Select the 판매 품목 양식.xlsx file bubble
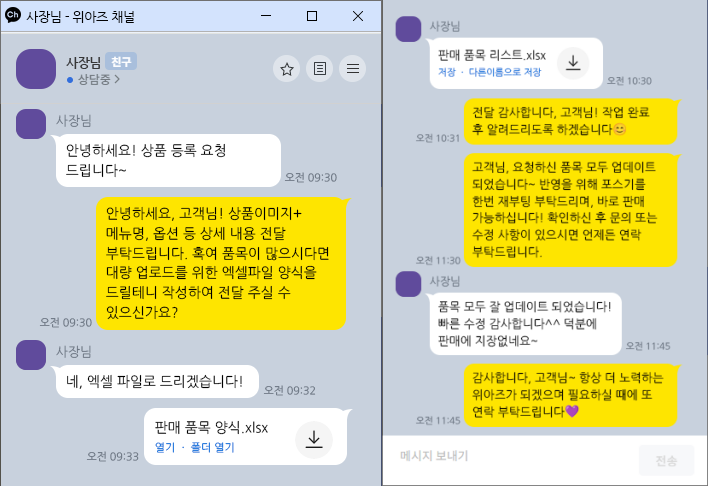 (246, 436)
